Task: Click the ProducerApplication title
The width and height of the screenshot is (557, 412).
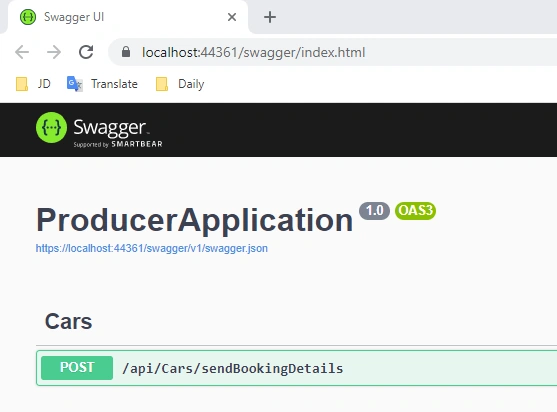Action: [x=195, y=220]
